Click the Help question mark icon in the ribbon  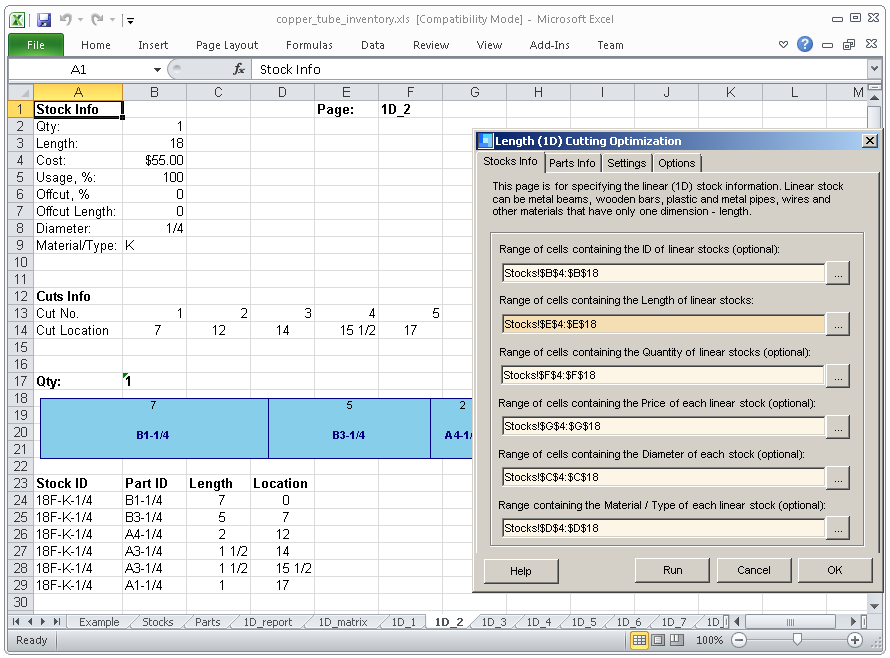(805, 44)
